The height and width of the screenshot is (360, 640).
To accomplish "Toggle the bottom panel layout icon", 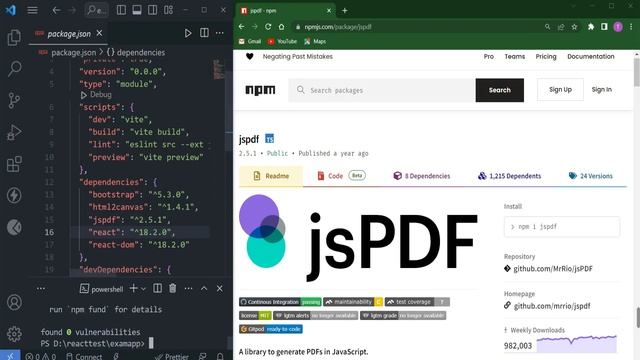I will [x=137, y=10].
